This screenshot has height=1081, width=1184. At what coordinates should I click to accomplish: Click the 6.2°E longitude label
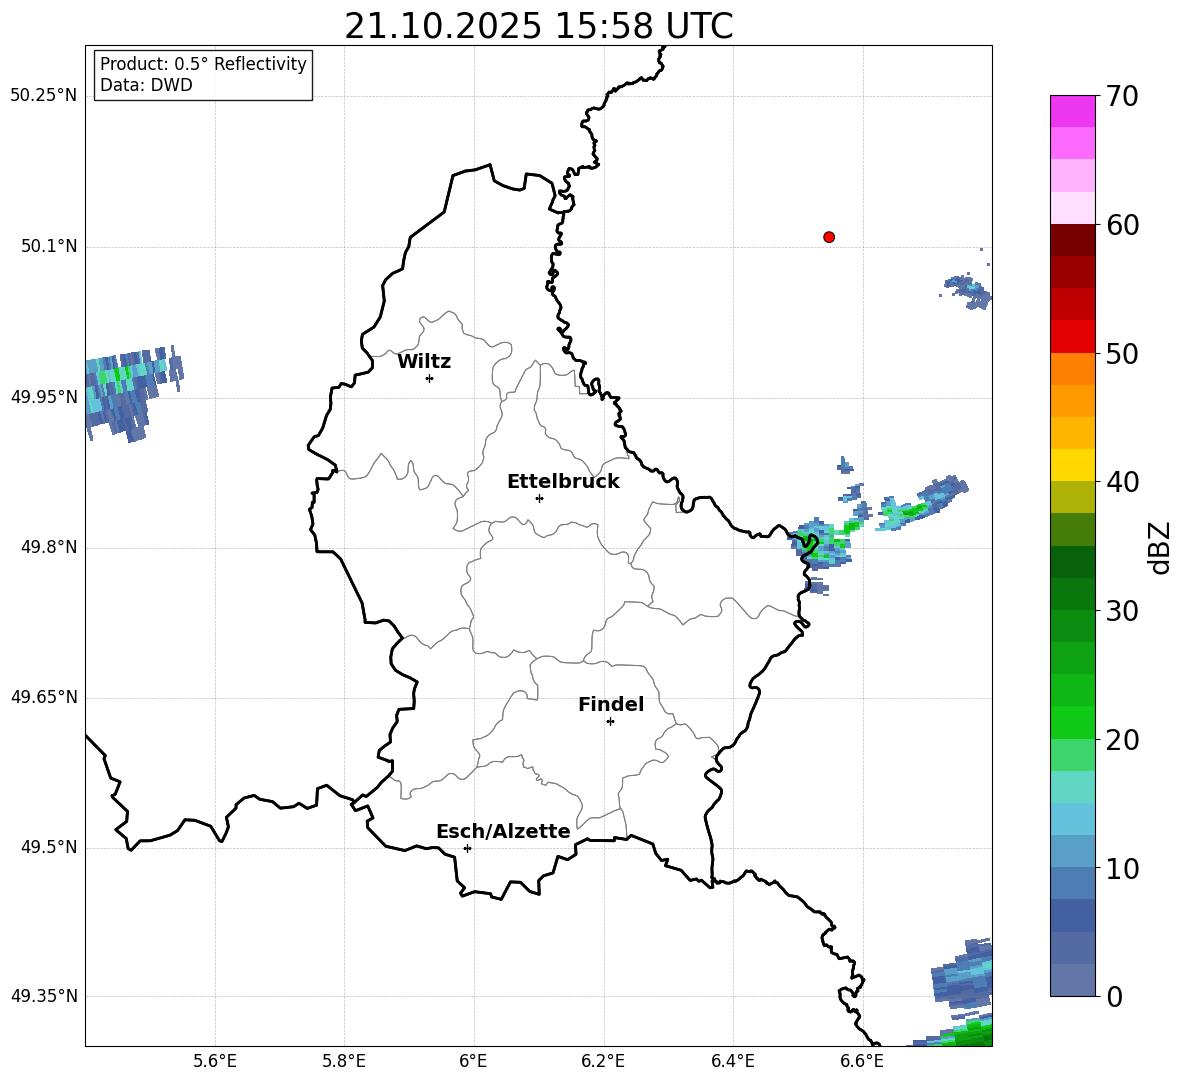click(x=603, y=1061)
